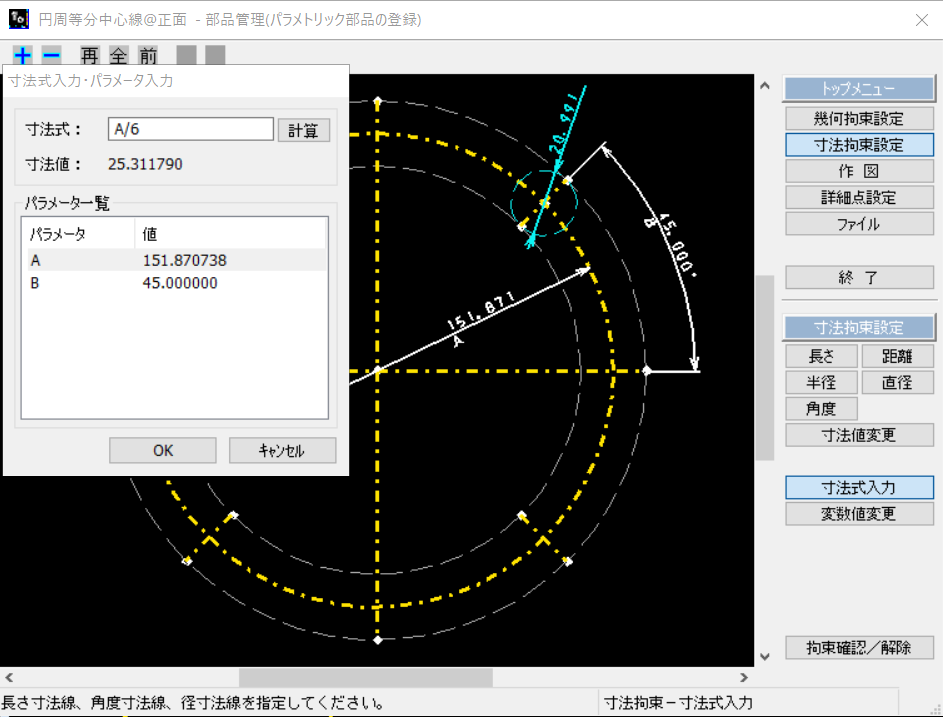The image size is (943, 717).
Task: Click the 再 redraw toolbar icon
Action: coord(90,56)
